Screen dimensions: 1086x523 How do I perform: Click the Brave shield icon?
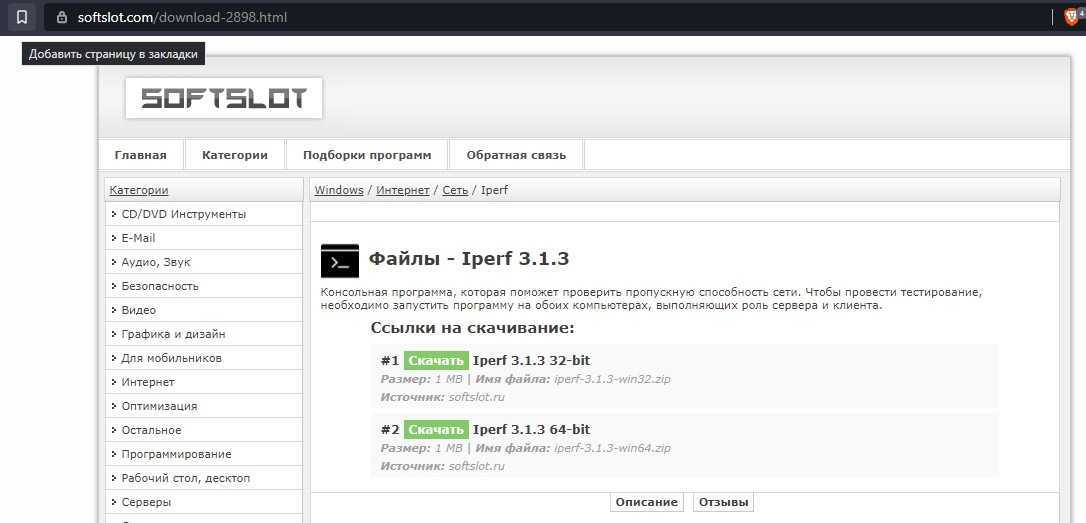pos(1071,17)
